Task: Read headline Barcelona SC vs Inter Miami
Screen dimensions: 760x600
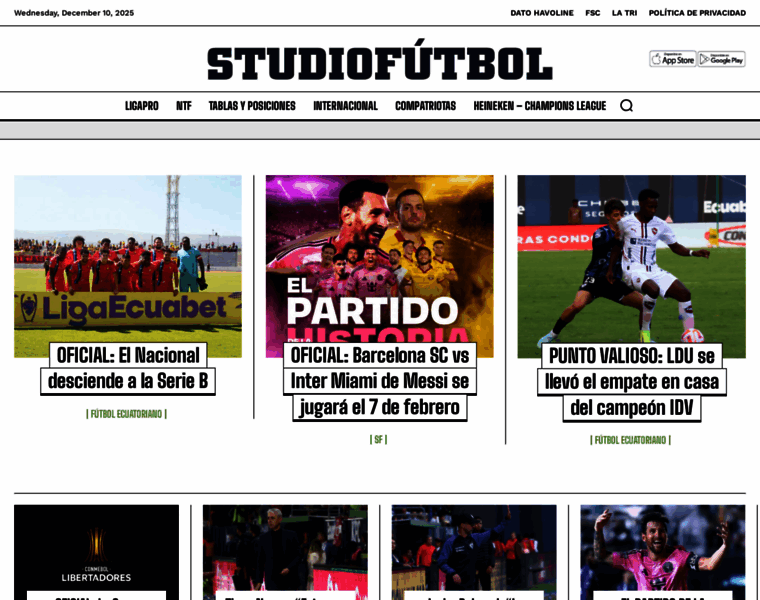Action: [380, 381]
